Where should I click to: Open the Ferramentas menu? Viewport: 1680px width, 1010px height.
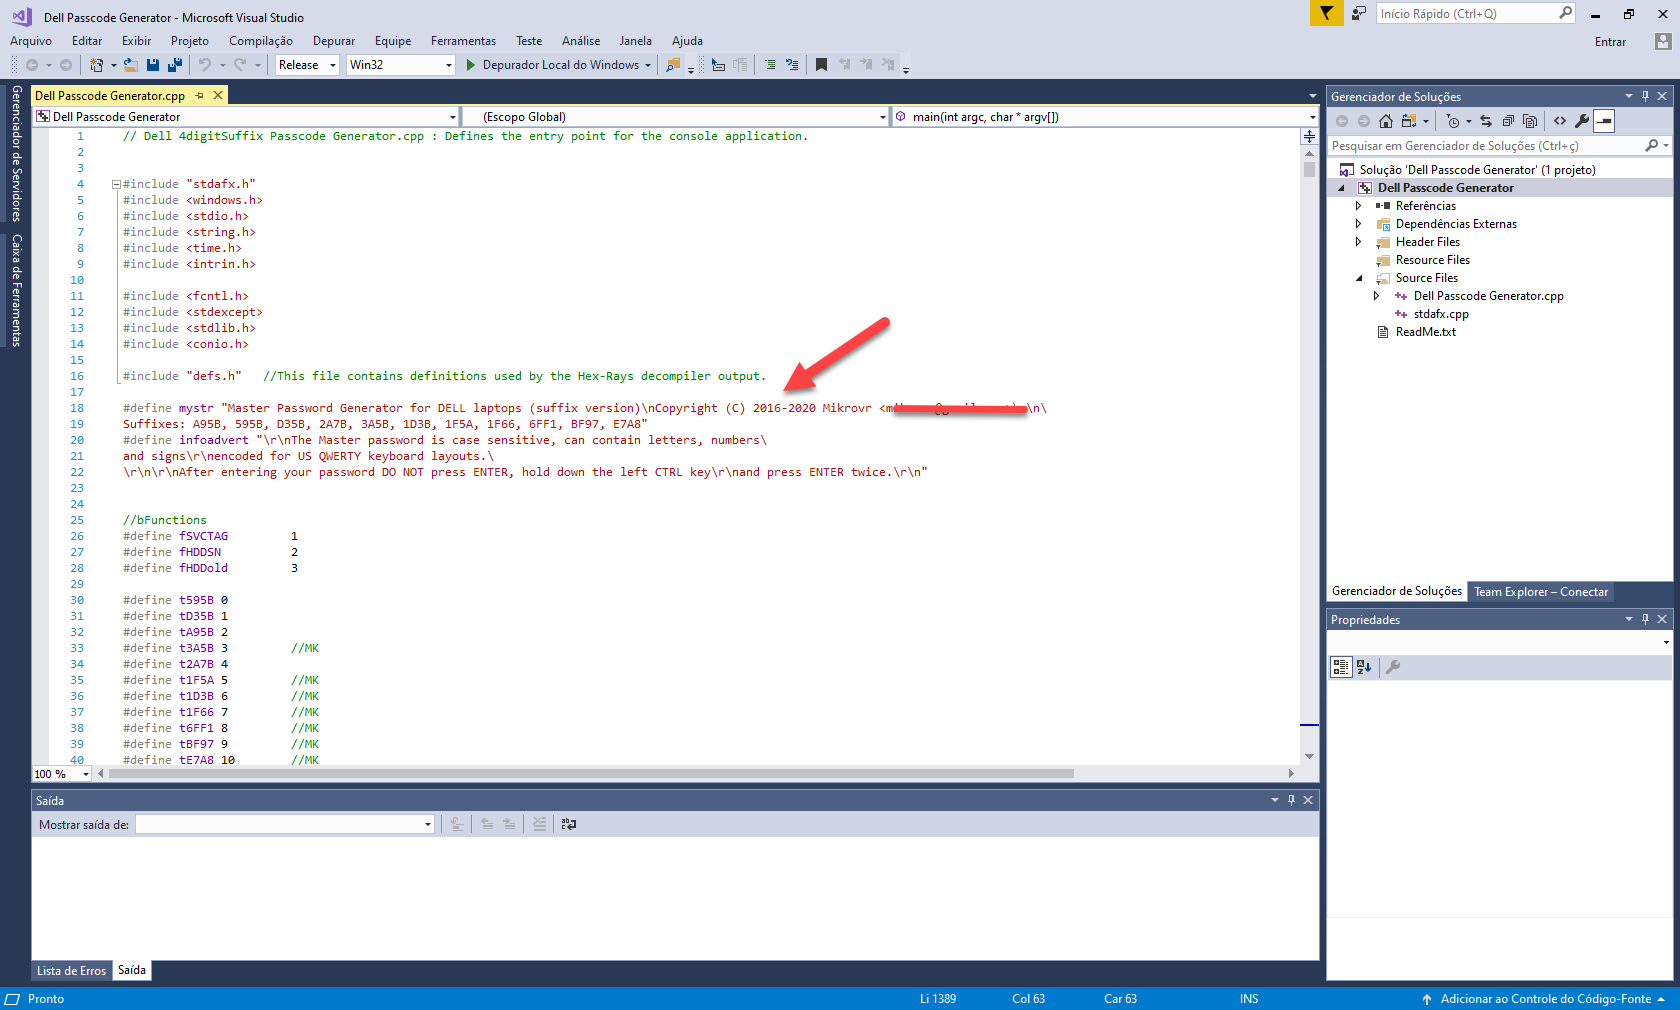coord(463,41)
